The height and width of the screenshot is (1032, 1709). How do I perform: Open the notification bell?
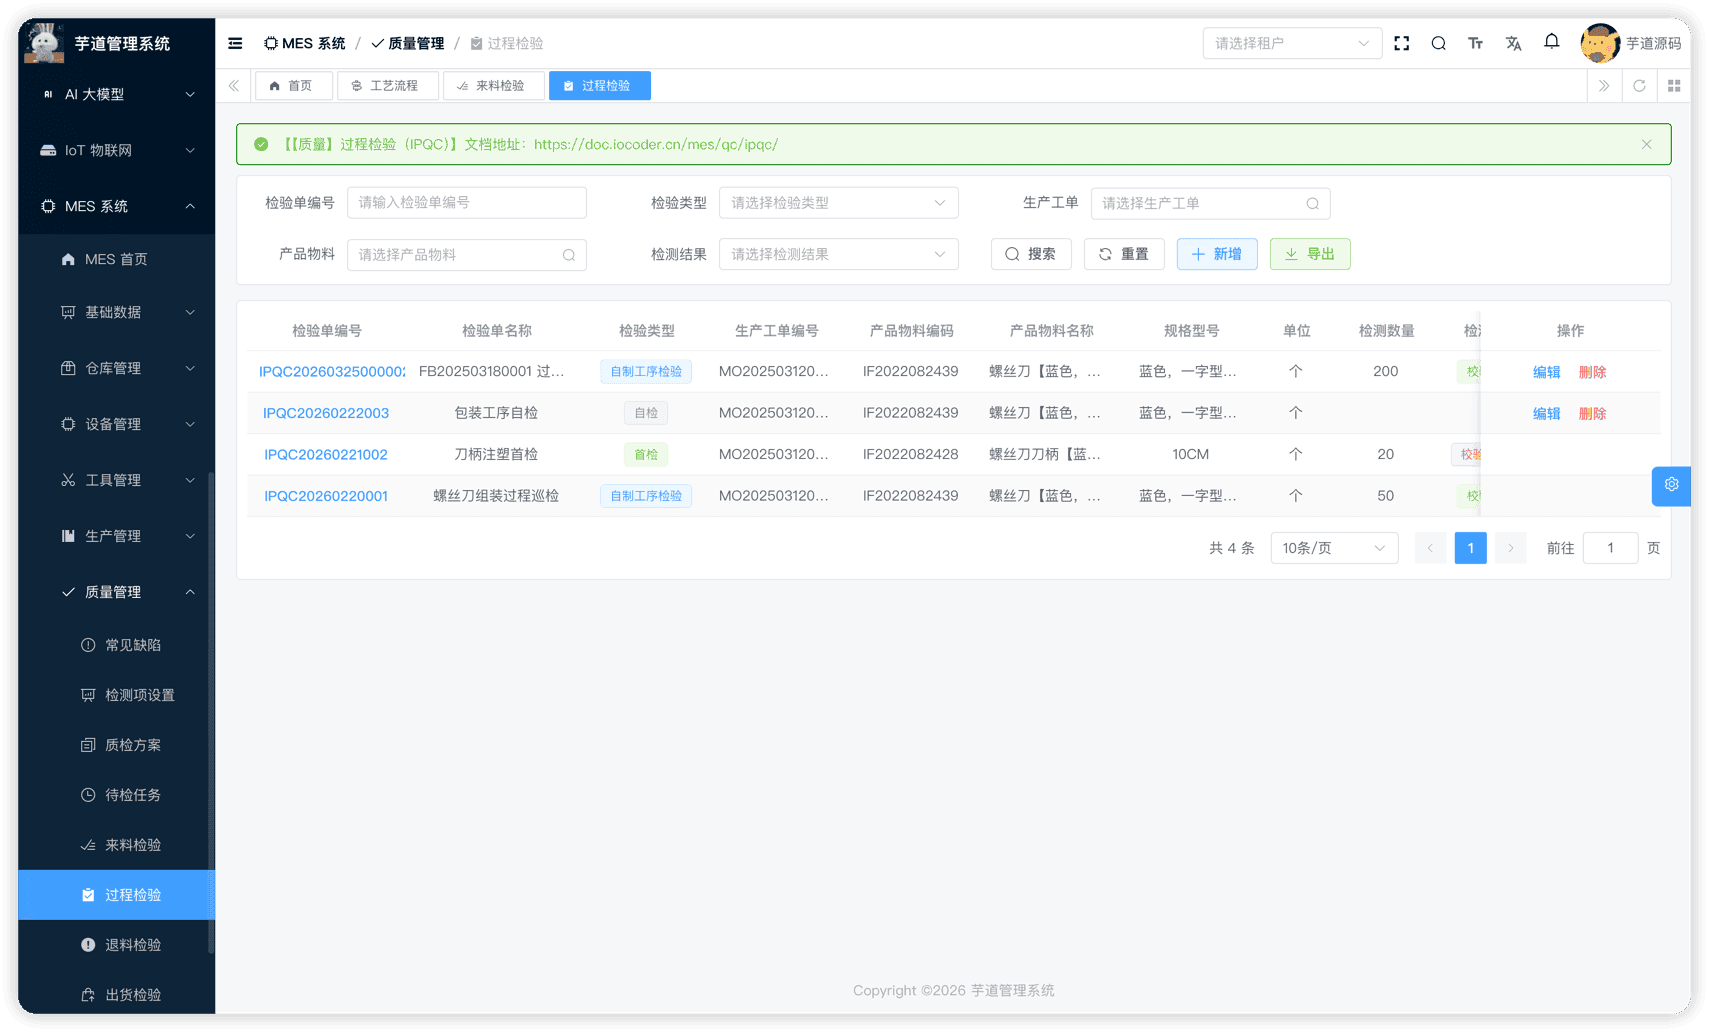coord(1551,42)
